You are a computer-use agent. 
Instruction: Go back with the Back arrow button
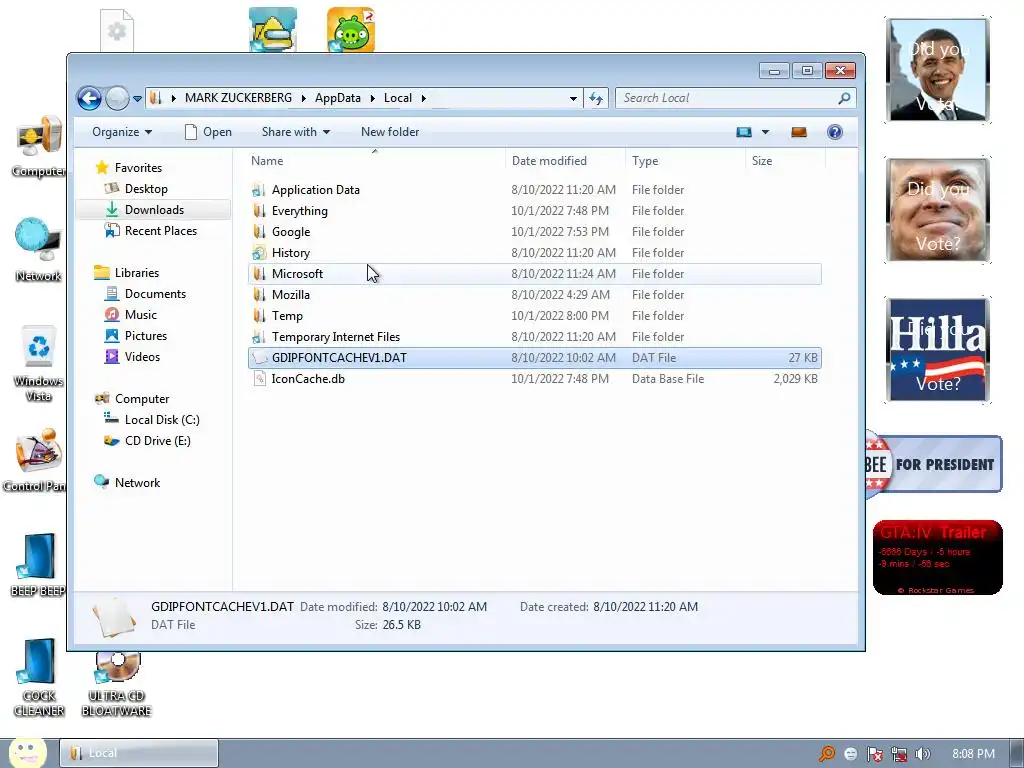point(89,99)
